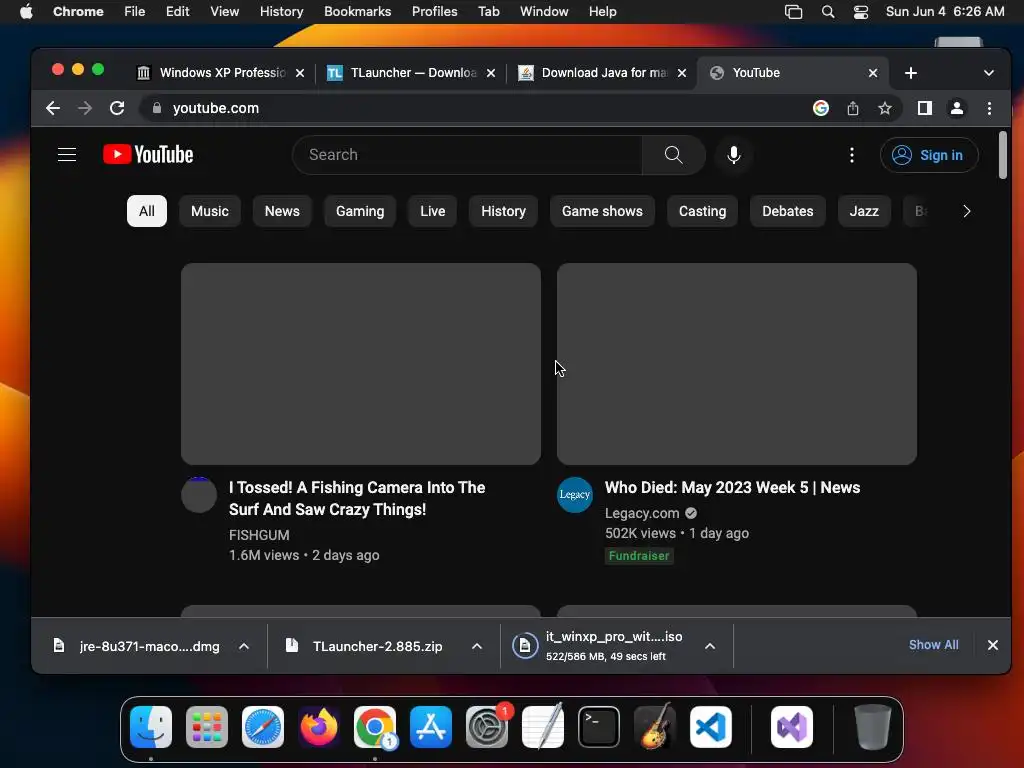Select the Debates filter chip
Image resolution: width=1024 pixels, height=768 pixels.
pos(788,211)
